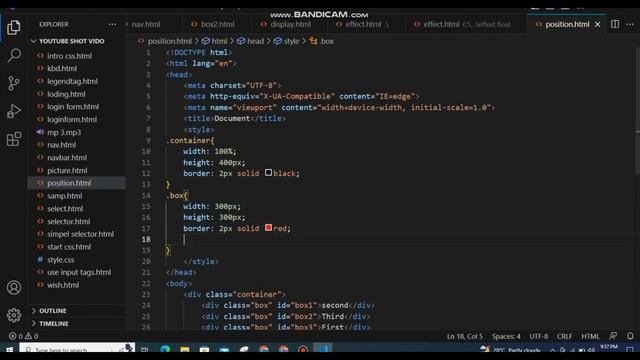This screenshot has width=640, height=360.
Task: Split the editor to the right
Action: [x=615, y=24]
